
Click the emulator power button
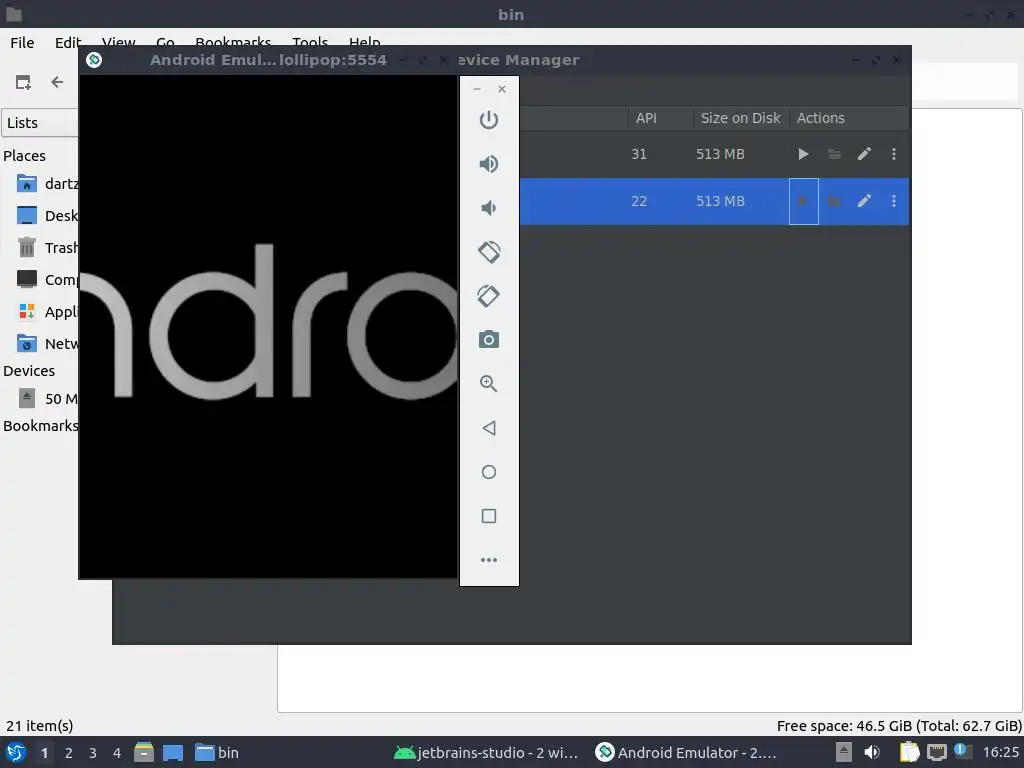click(488, 120)
